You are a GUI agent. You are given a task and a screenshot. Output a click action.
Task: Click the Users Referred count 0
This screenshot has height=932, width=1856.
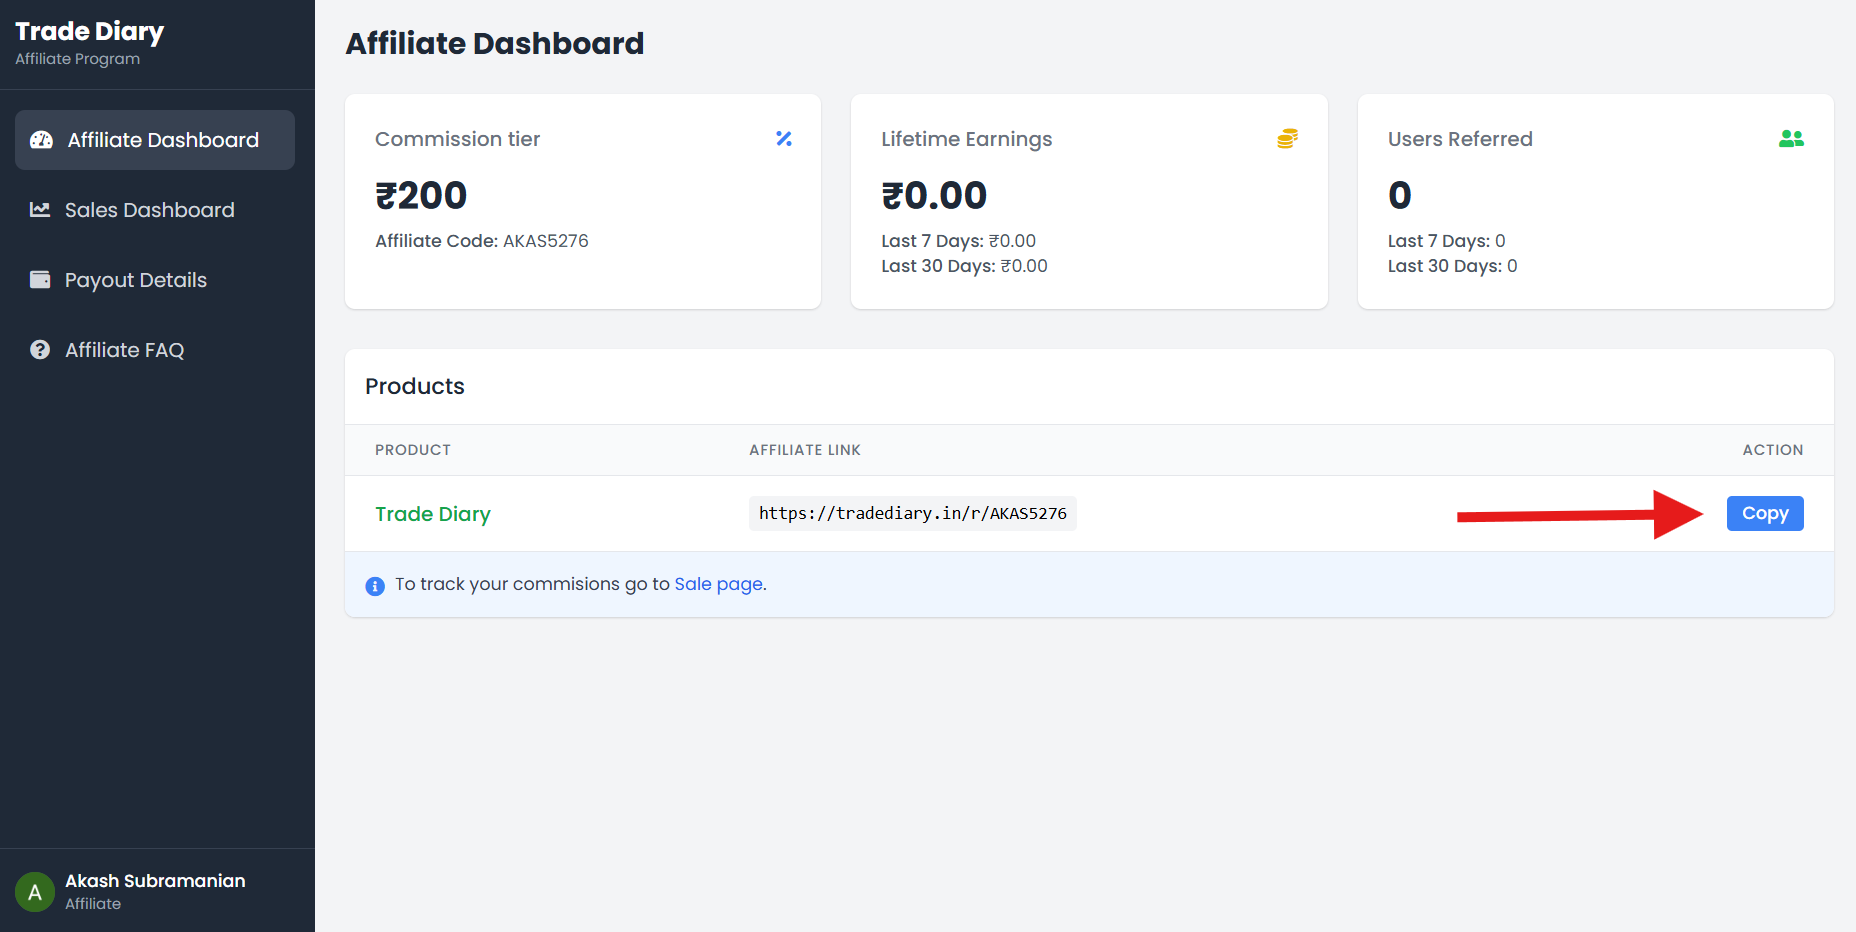tap(1400, 196)
